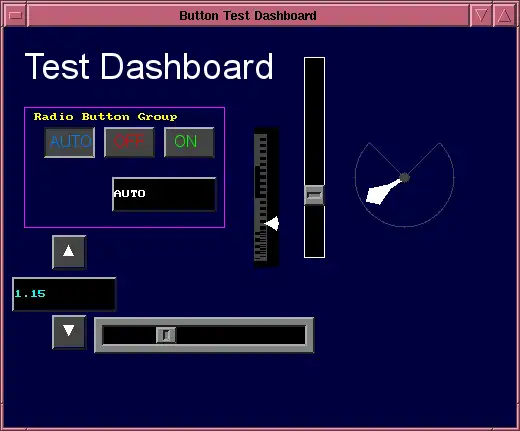Image resolution: width=520 pixels, height=431 pixels.
Task: Open the window menu button in title bar
Action: [15, 15]
